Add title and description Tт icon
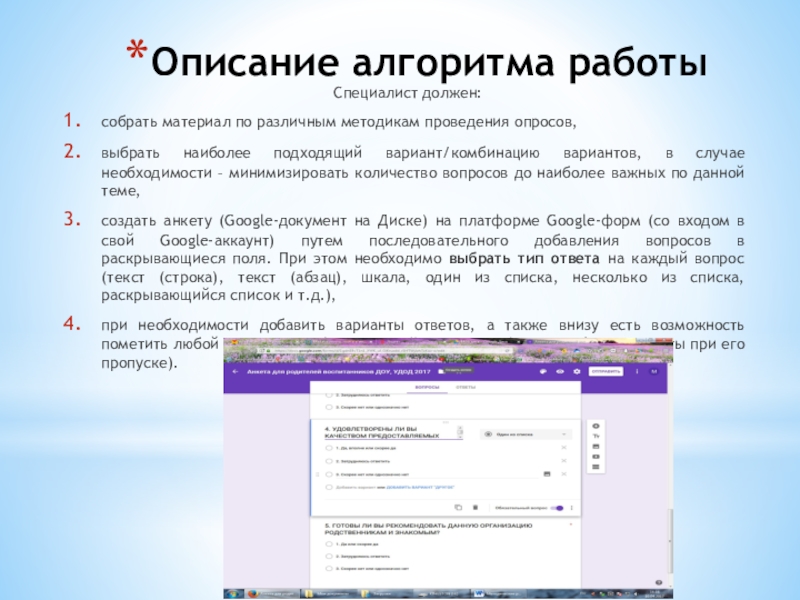800x600 pixels. pyautogui.click(x=595, y=436)
